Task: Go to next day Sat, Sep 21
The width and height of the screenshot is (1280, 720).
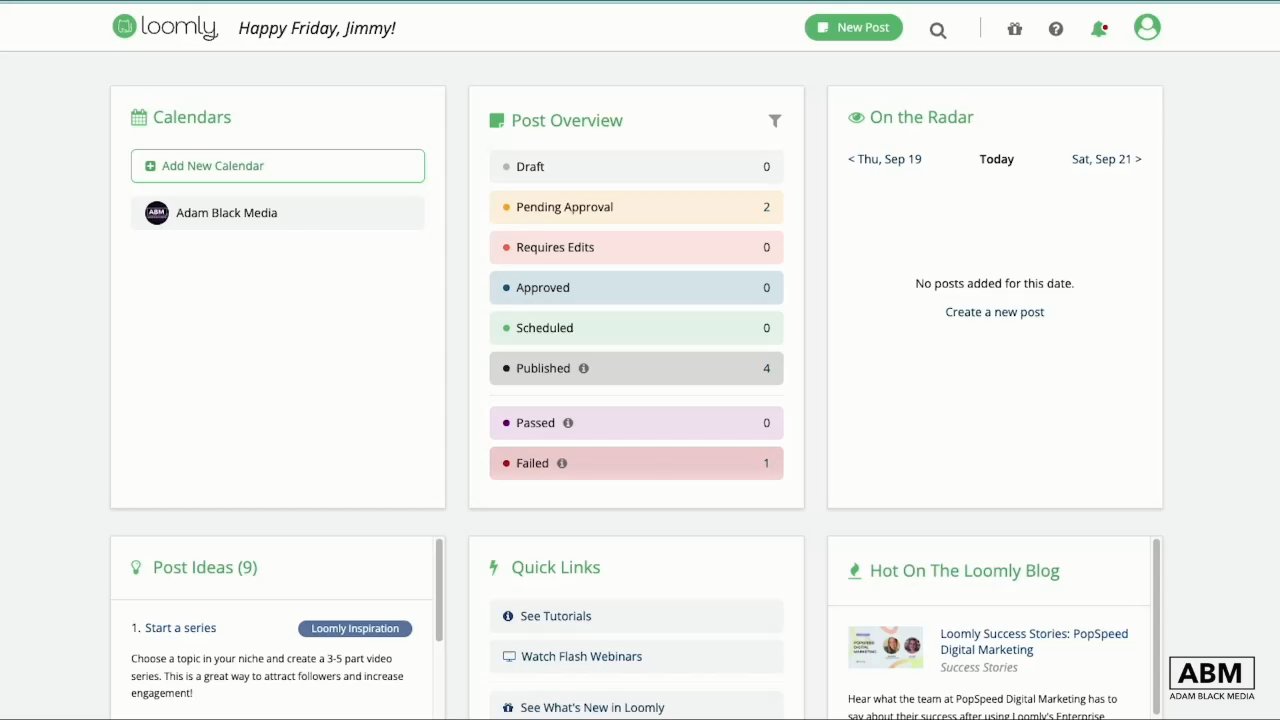Action: point(1106,159)
